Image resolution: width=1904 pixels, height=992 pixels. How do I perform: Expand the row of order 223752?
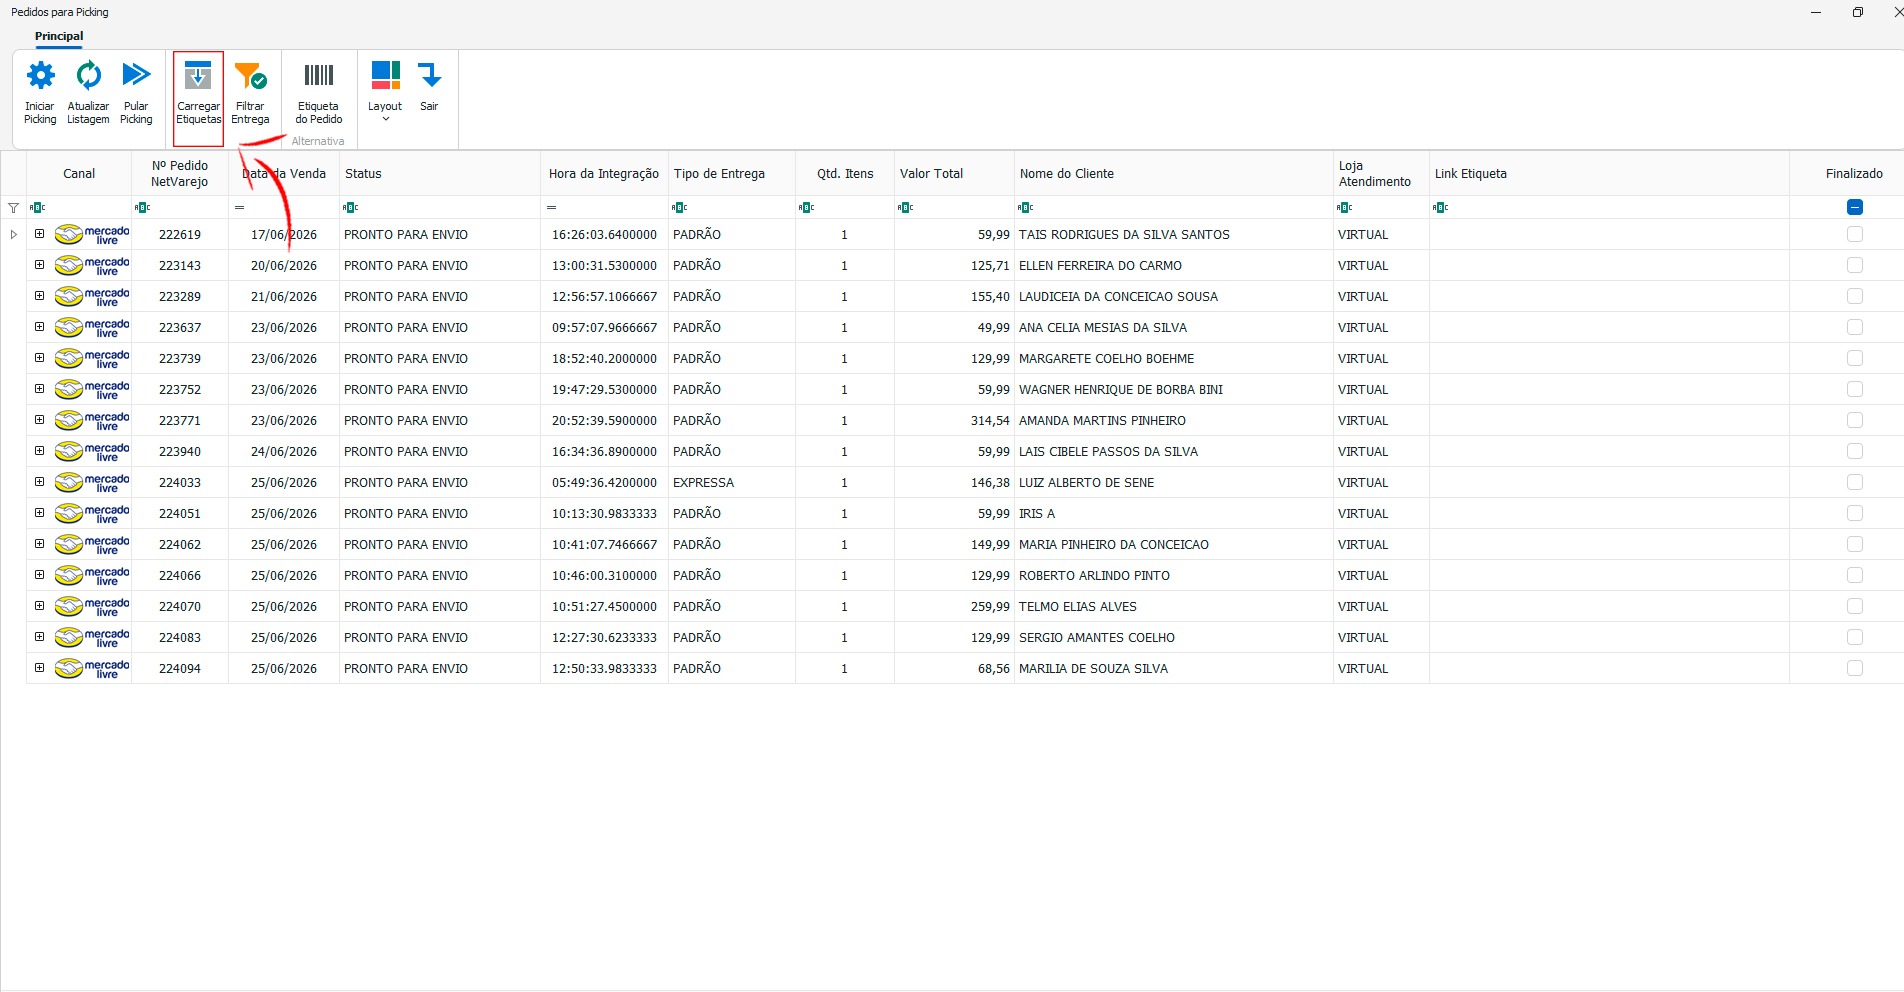[39, 389]
